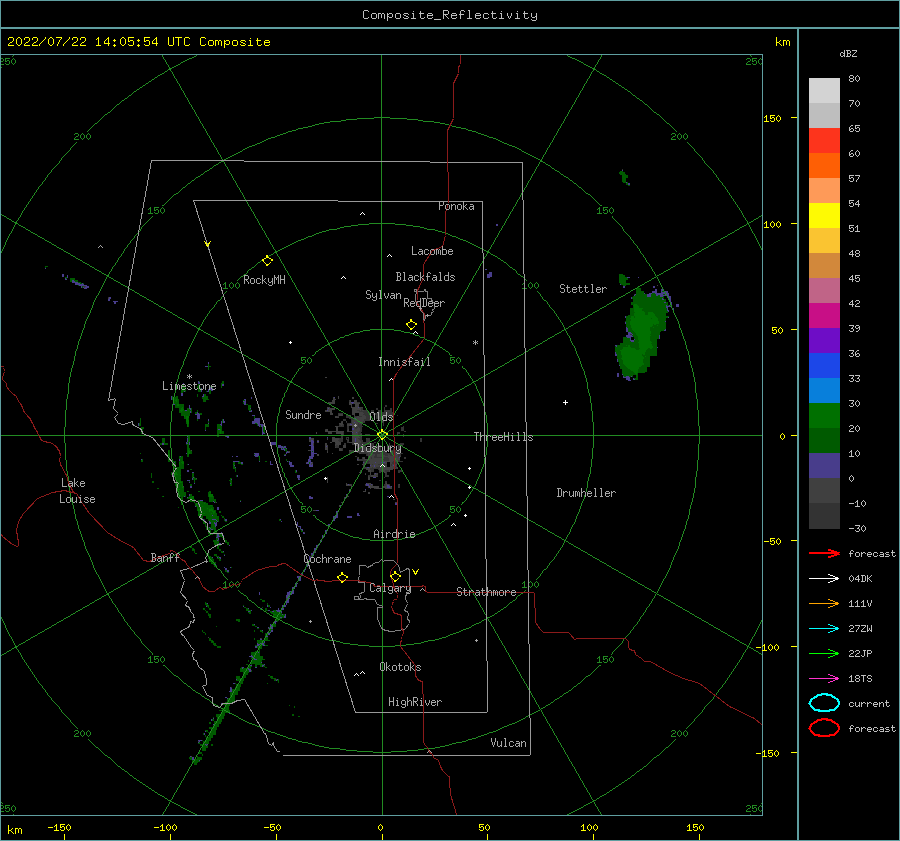
Task: Click the orange 60 dBZ color swatch
Action: (824, 166)
